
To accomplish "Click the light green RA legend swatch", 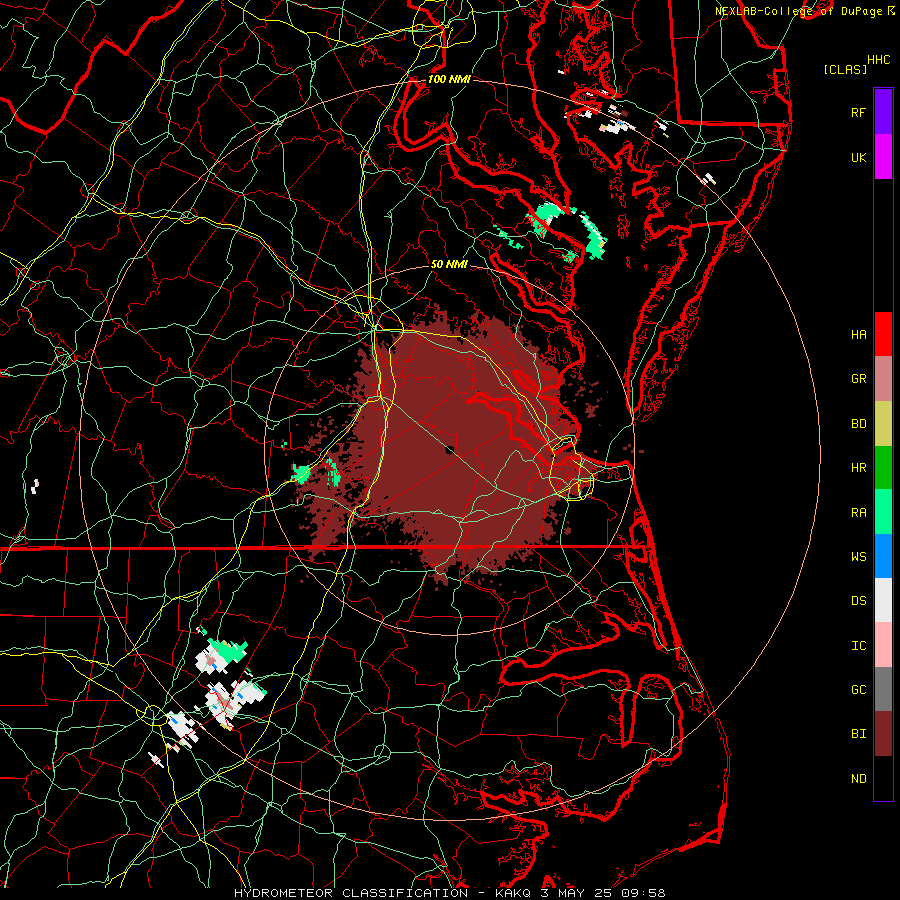I will [883, 512].
